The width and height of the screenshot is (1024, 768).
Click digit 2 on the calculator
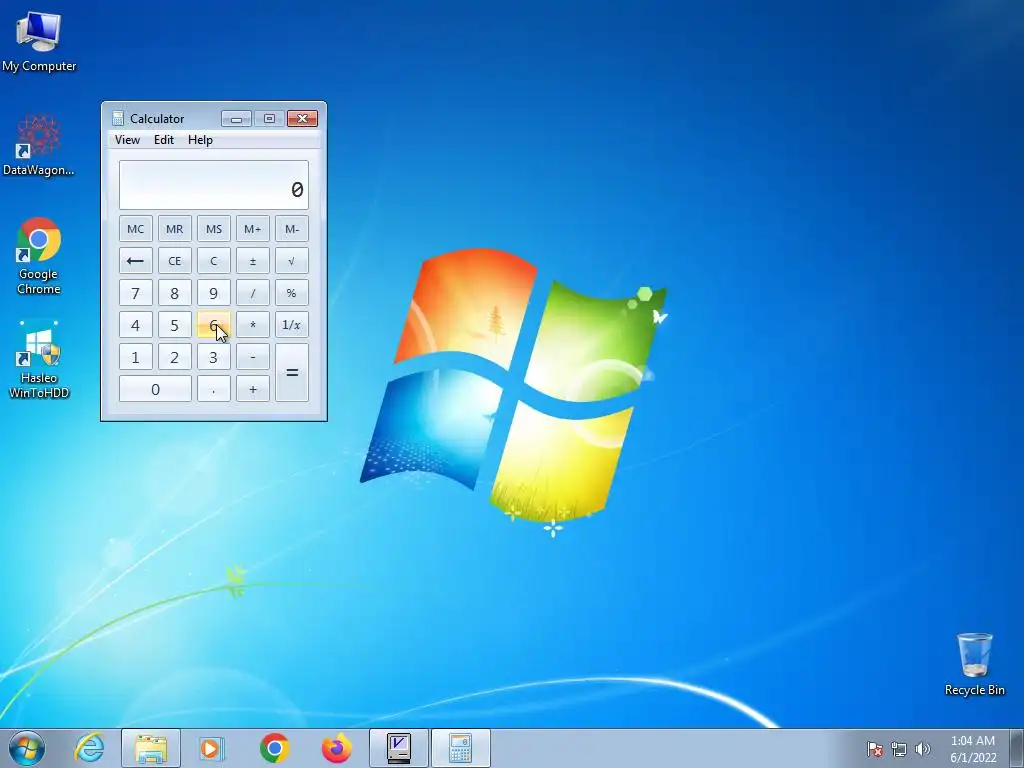pyautogui.click(x=174, y=357)
